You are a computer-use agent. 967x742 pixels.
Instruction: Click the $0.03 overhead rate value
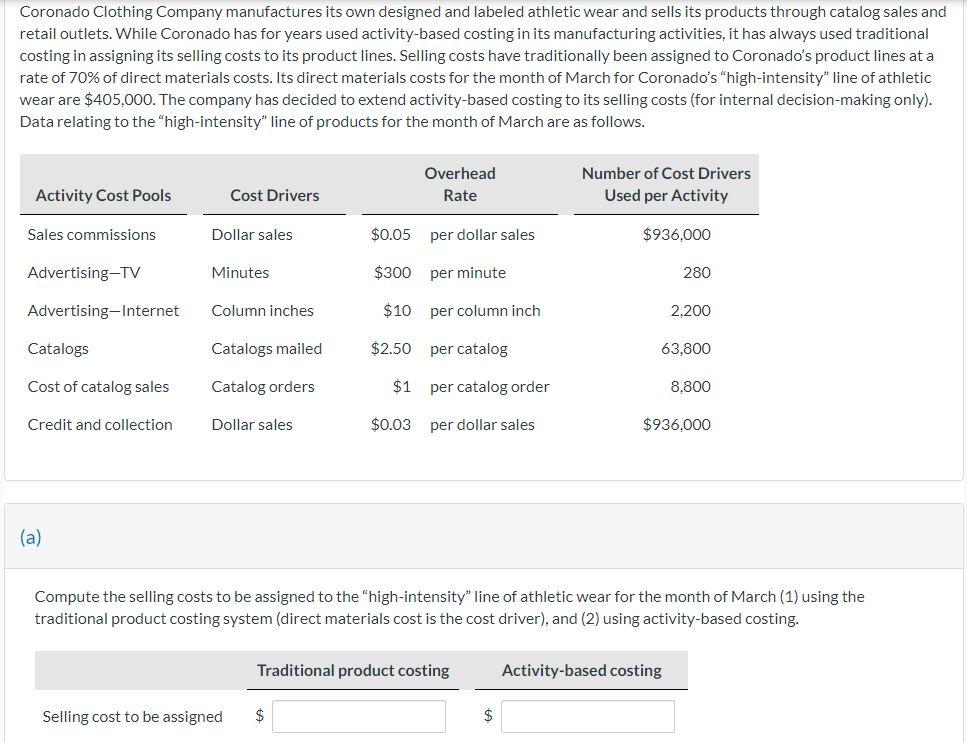pyautogui.click(x=390, y=425)
